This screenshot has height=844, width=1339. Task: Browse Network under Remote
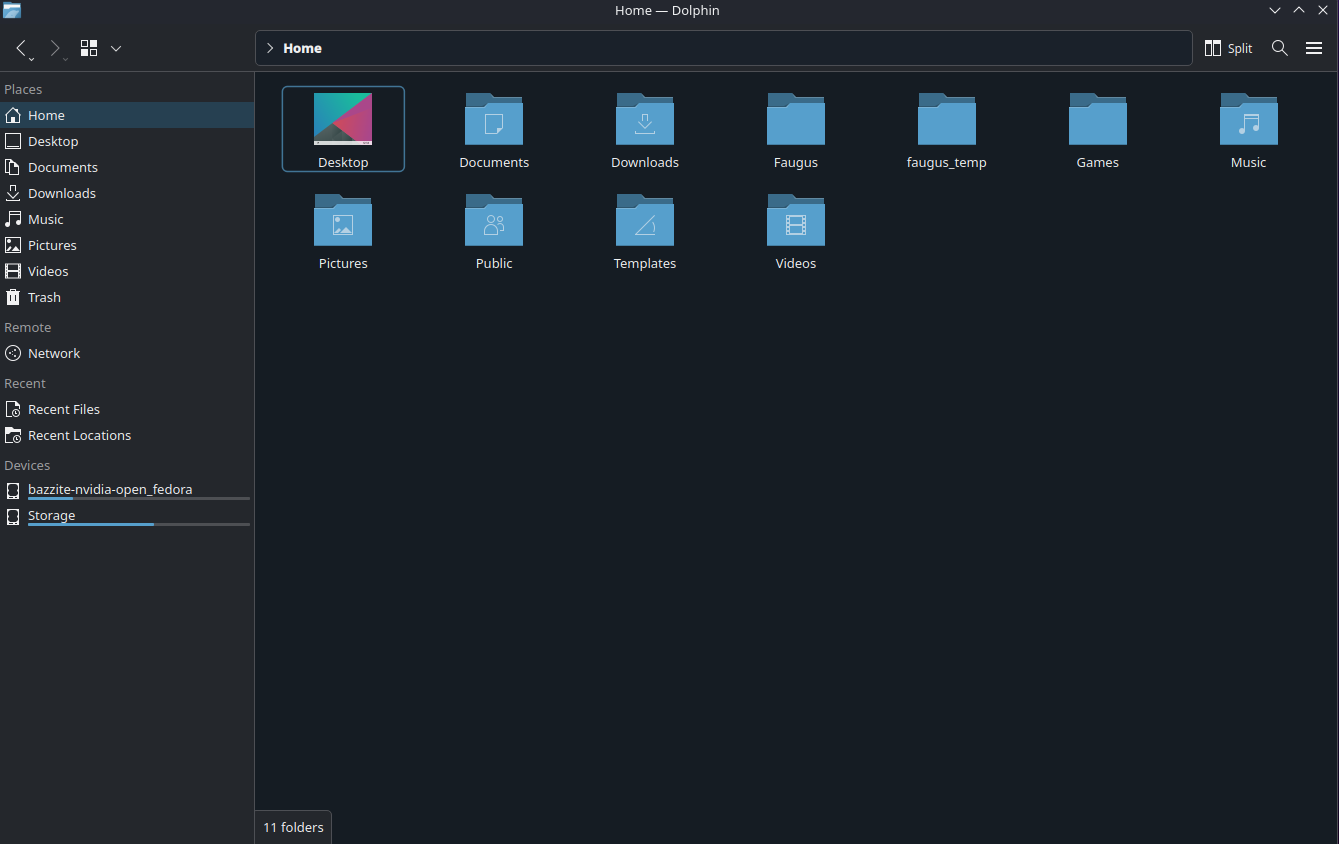pyautogui.click(x=127, y=353)
